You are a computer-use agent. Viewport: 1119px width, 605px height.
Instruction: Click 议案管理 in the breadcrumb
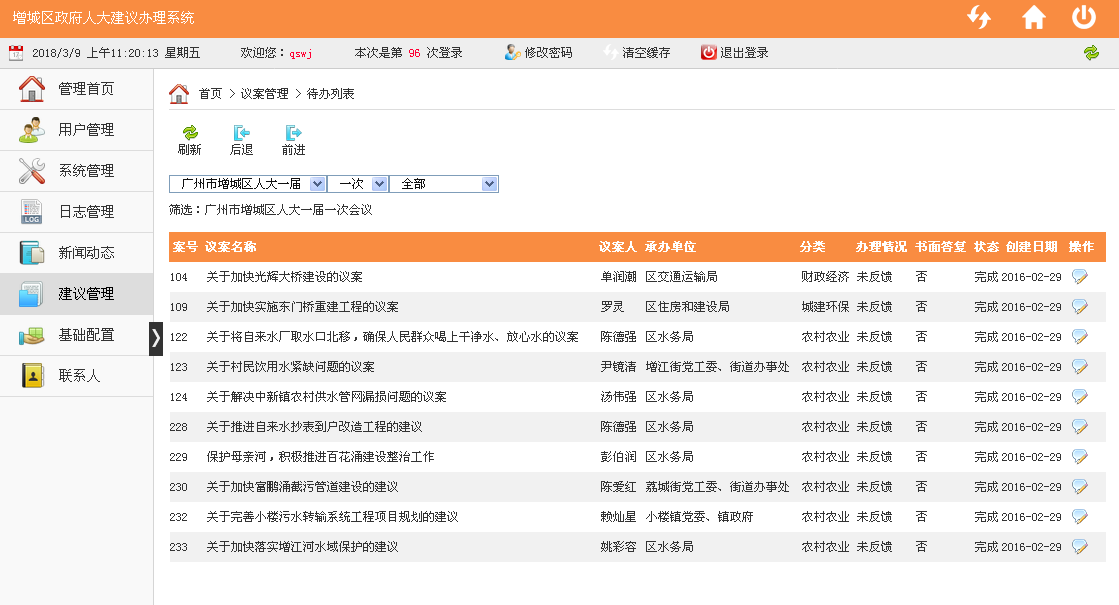tap(265, 94)
